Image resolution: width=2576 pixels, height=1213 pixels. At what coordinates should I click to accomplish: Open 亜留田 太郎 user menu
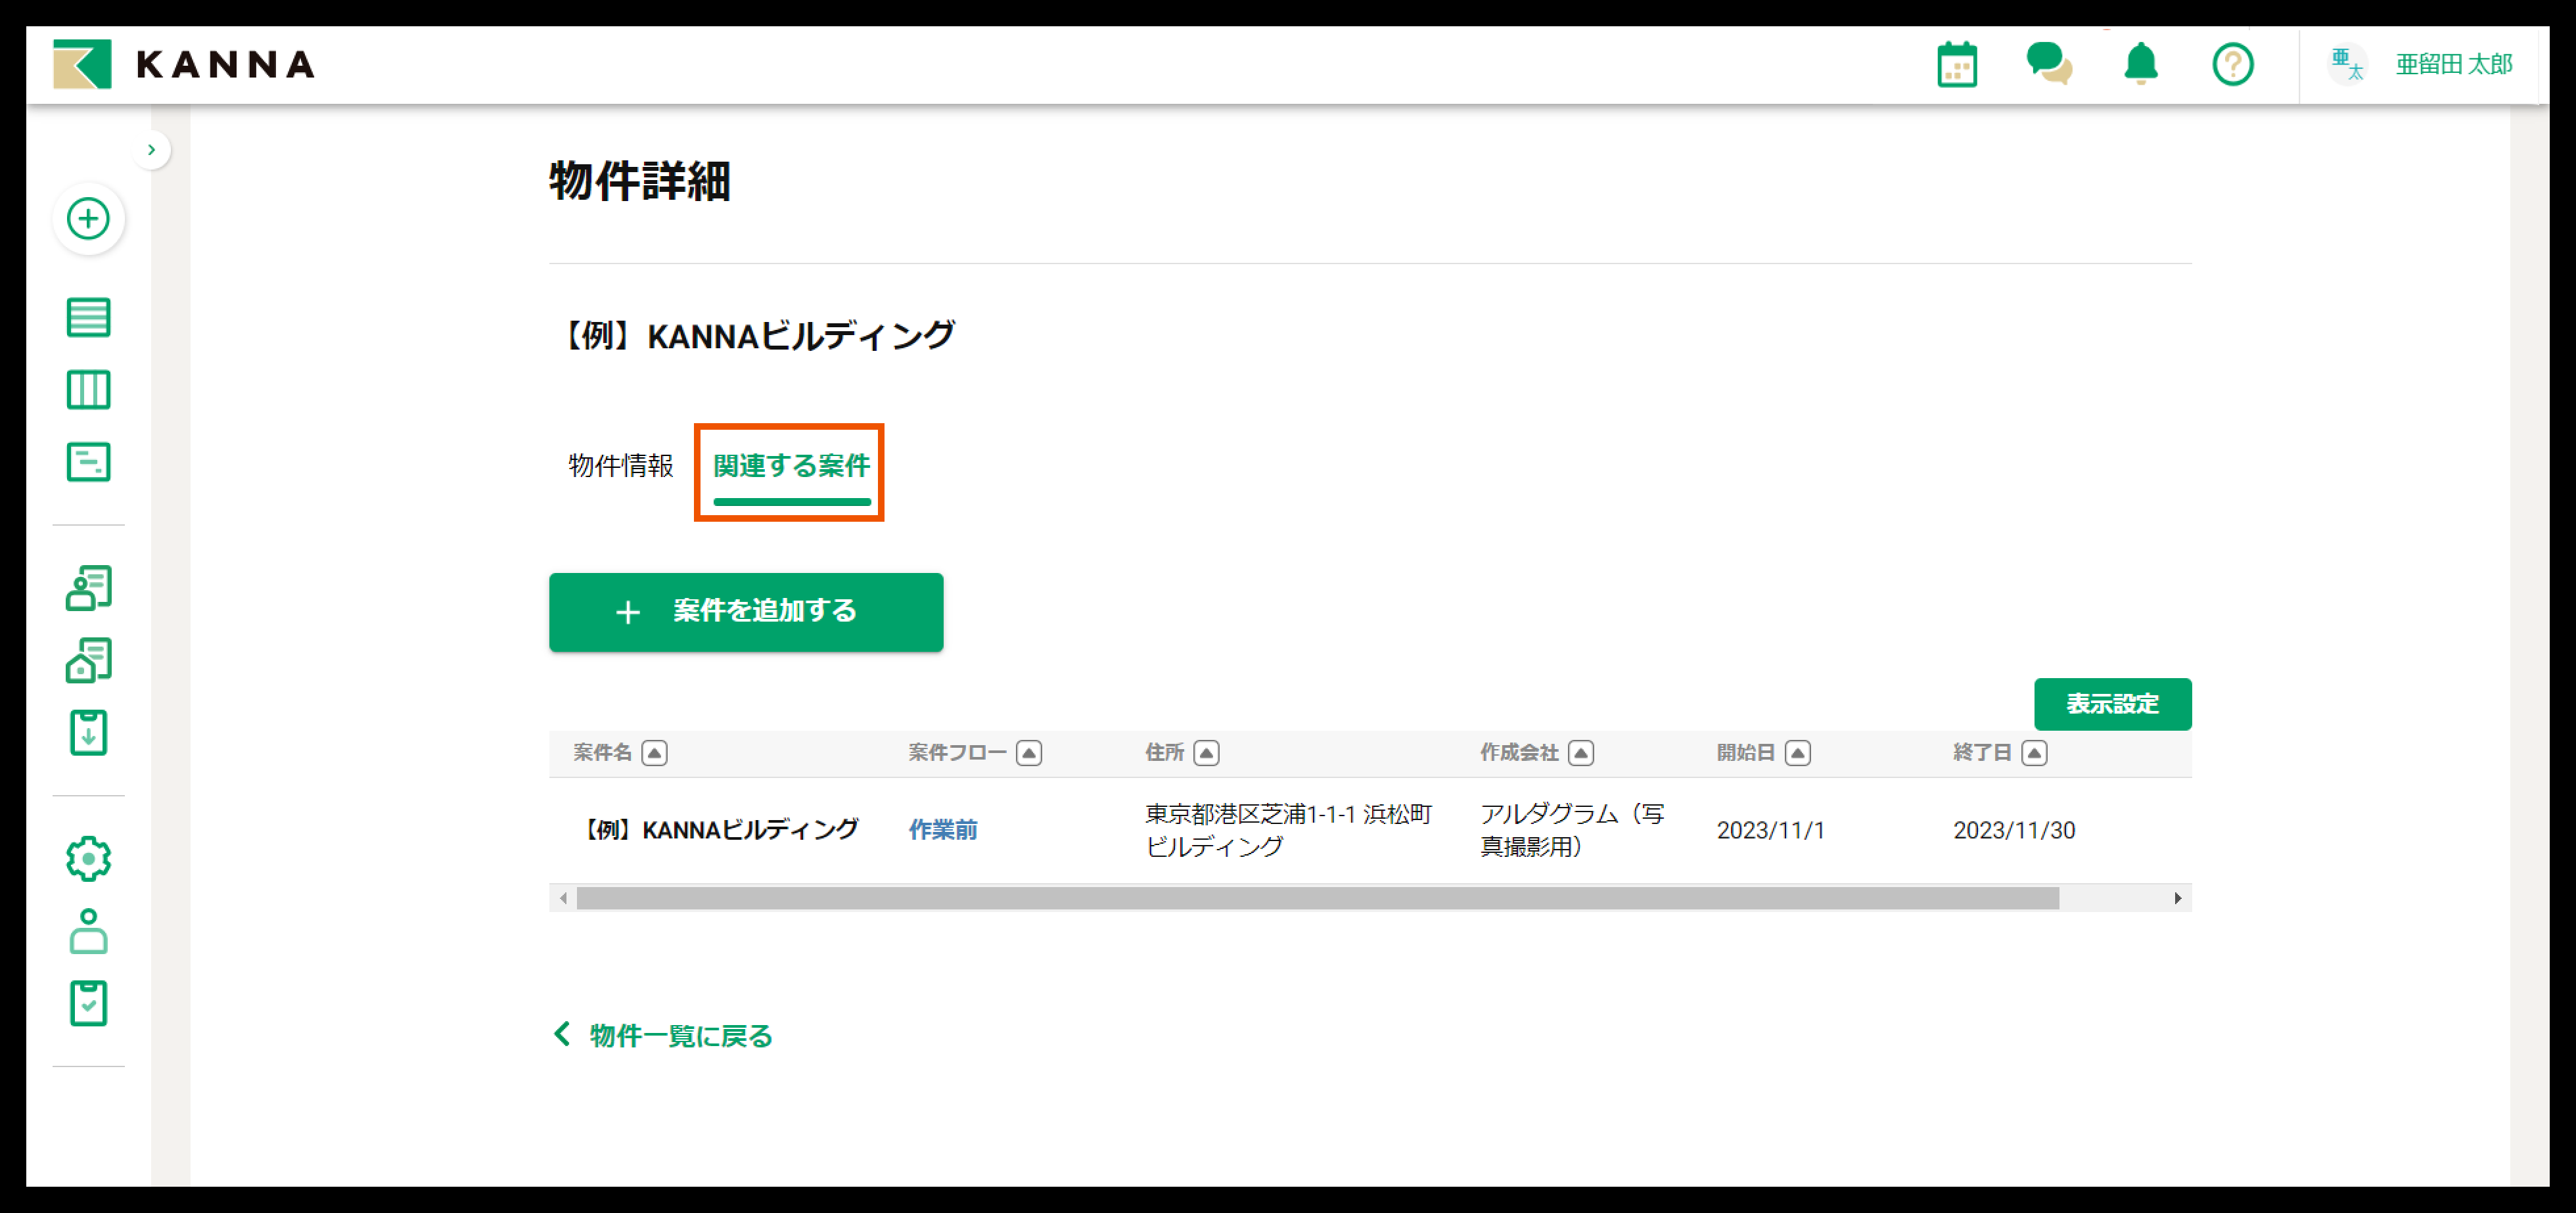[2452, 65]
